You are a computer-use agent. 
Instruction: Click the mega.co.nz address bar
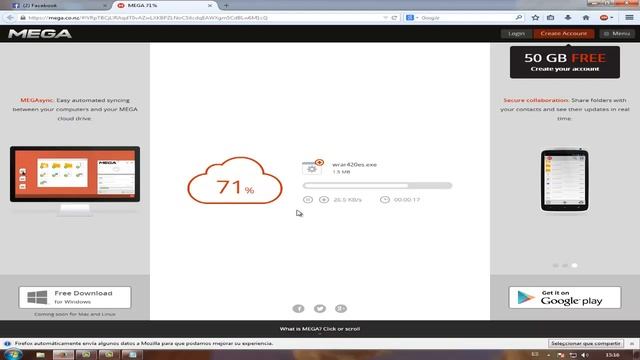[x=204, y=18]
